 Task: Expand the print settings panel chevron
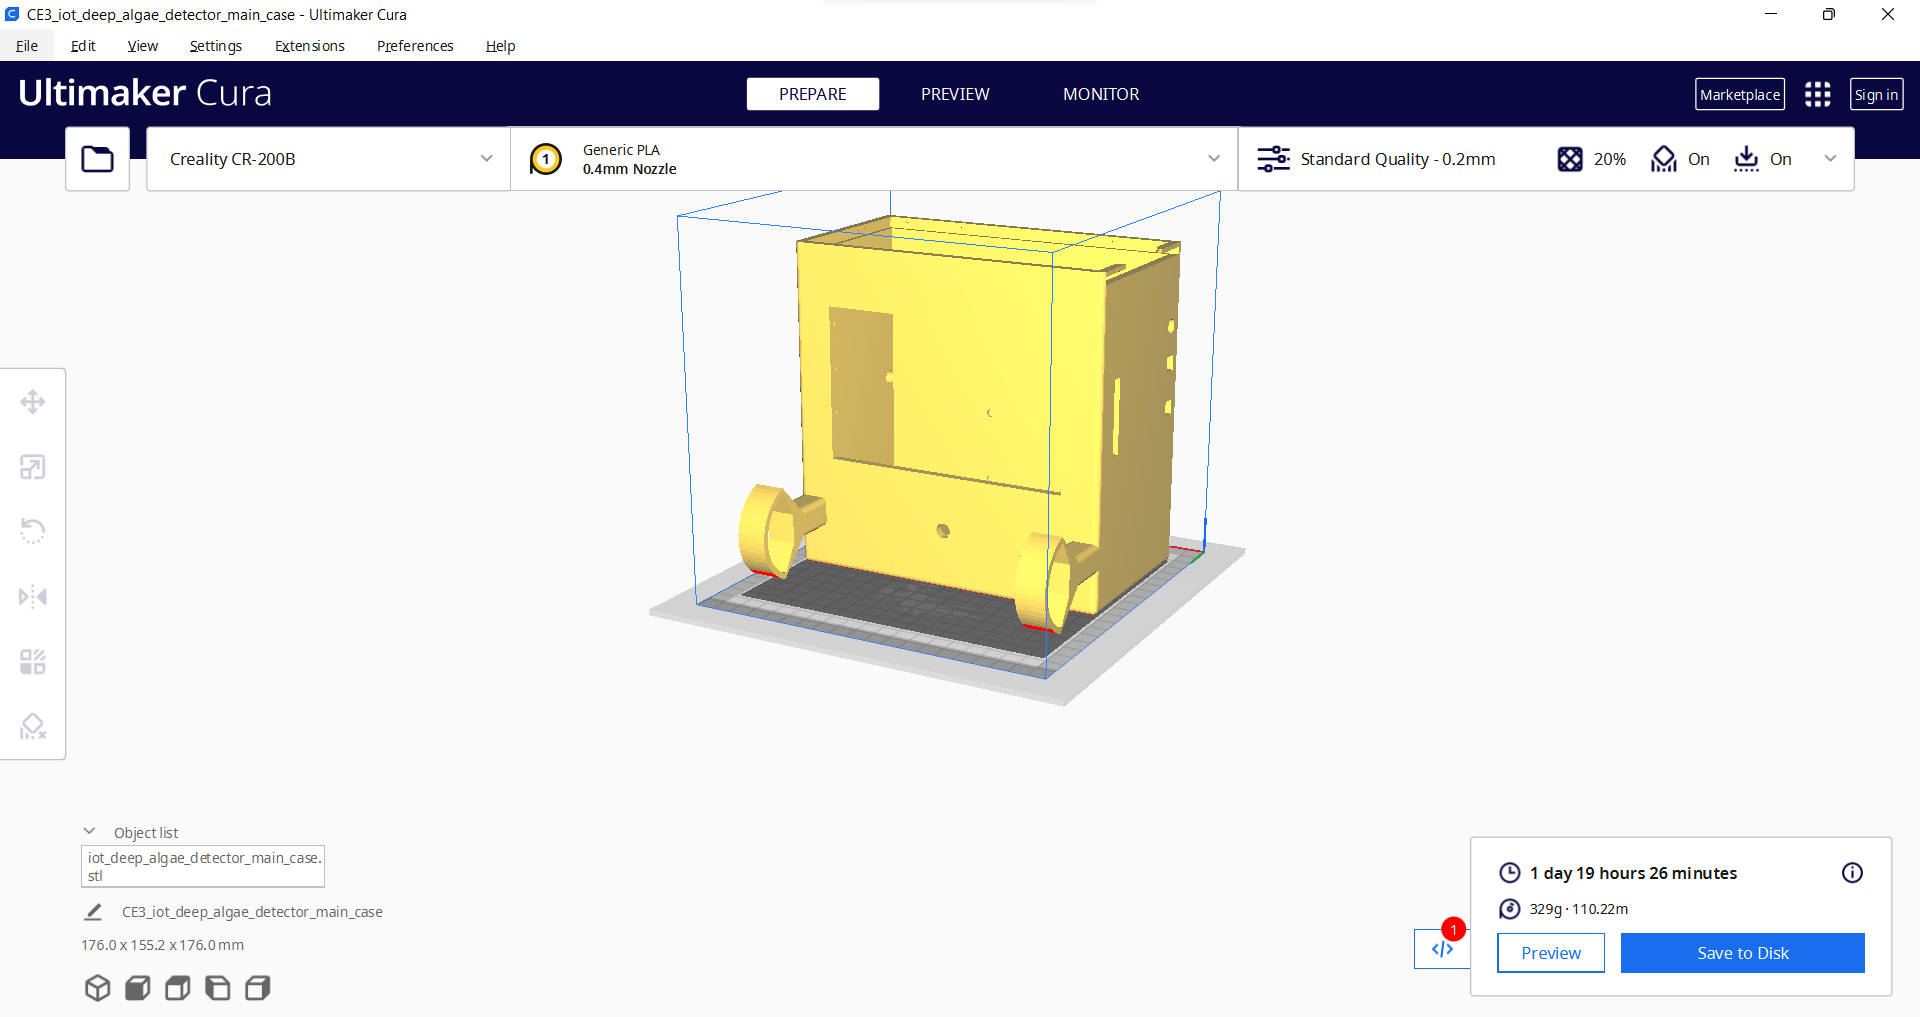tap(1831, 159)
